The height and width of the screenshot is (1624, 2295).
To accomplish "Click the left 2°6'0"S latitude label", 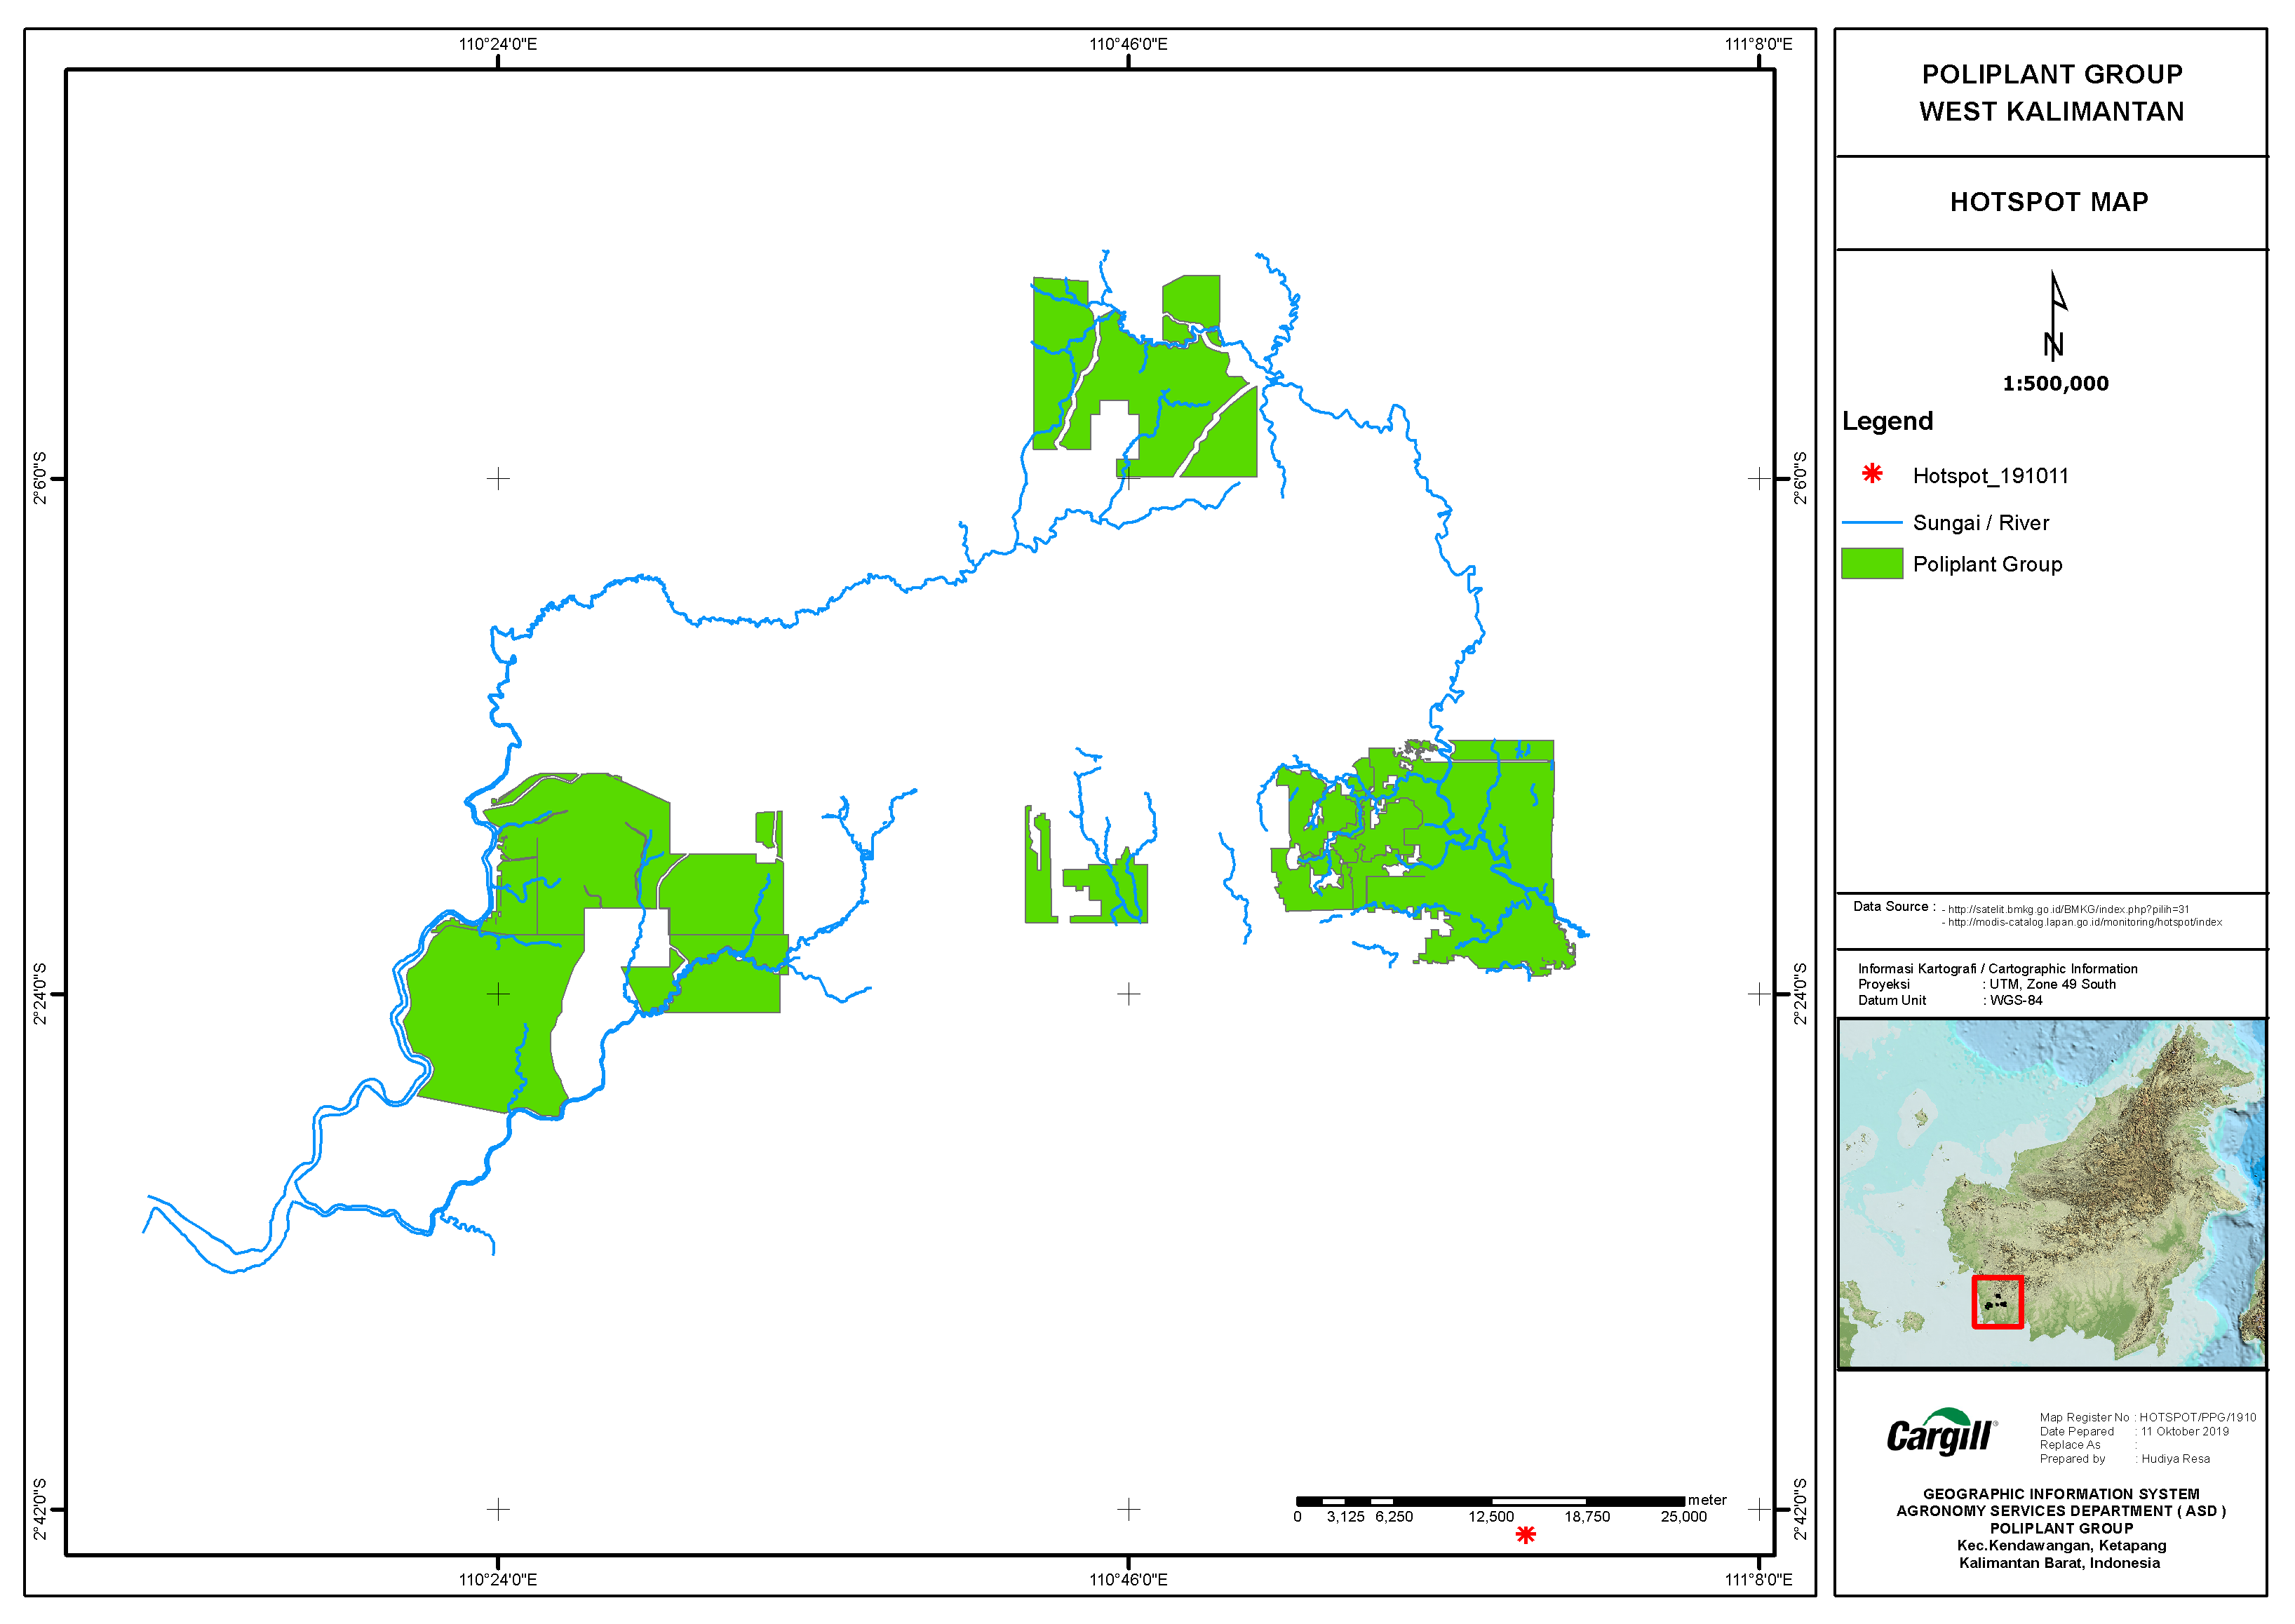I will 40,478.
